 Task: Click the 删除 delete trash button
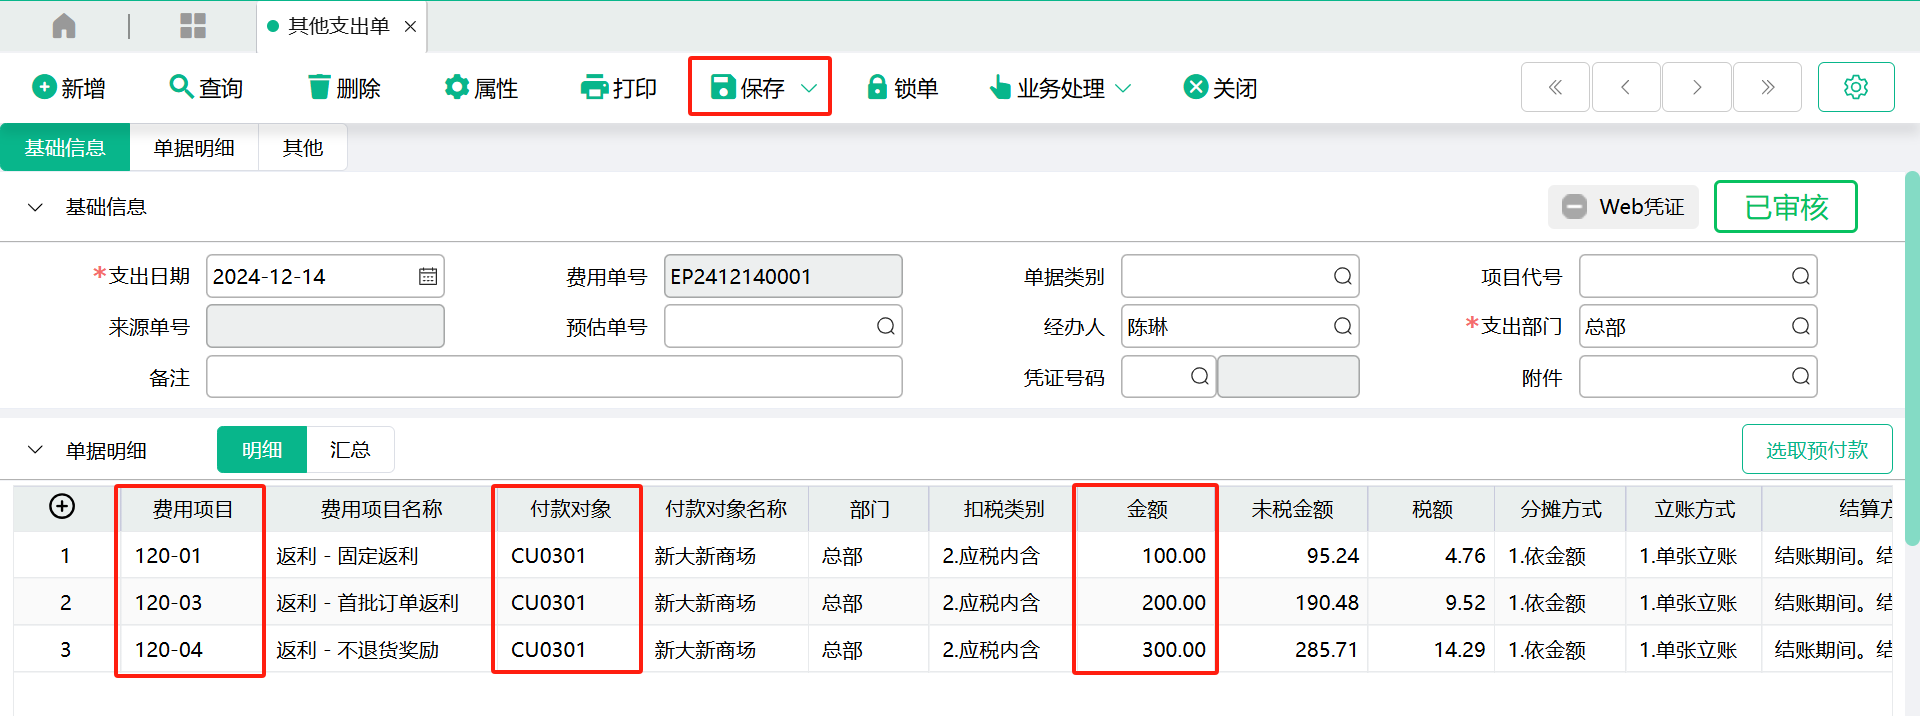(344, 88)
